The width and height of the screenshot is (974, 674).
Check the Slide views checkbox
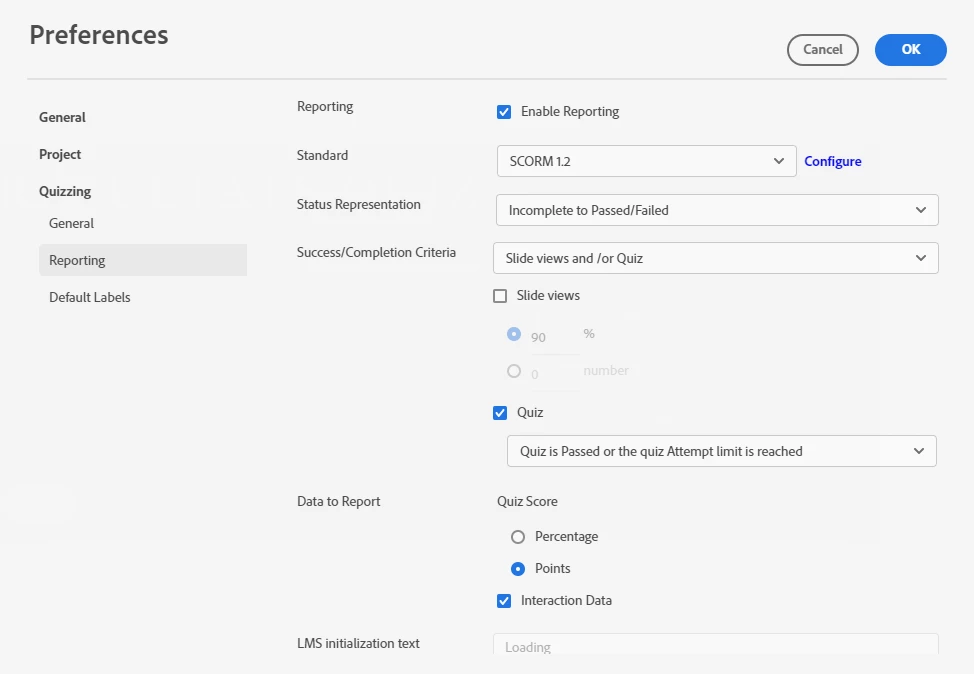(x=501, y=296)
